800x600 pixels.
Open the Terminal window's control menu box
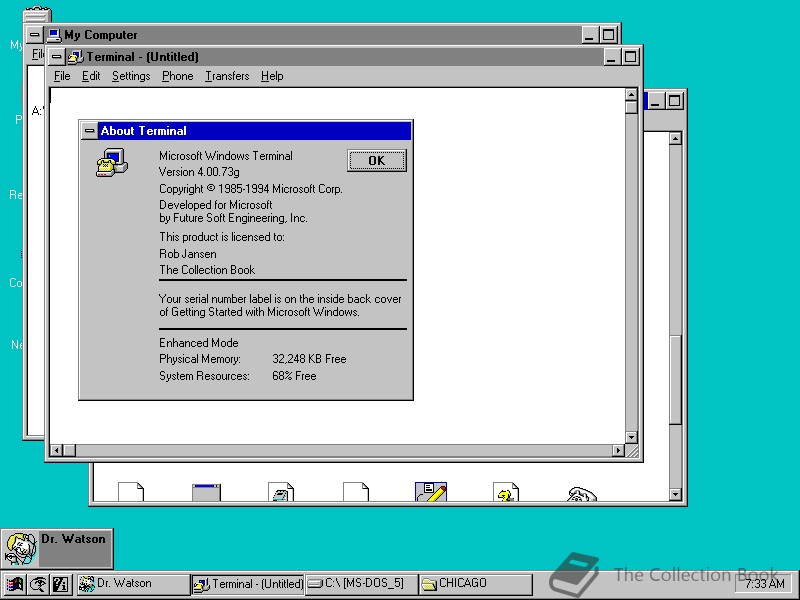(x=57, y=57)
